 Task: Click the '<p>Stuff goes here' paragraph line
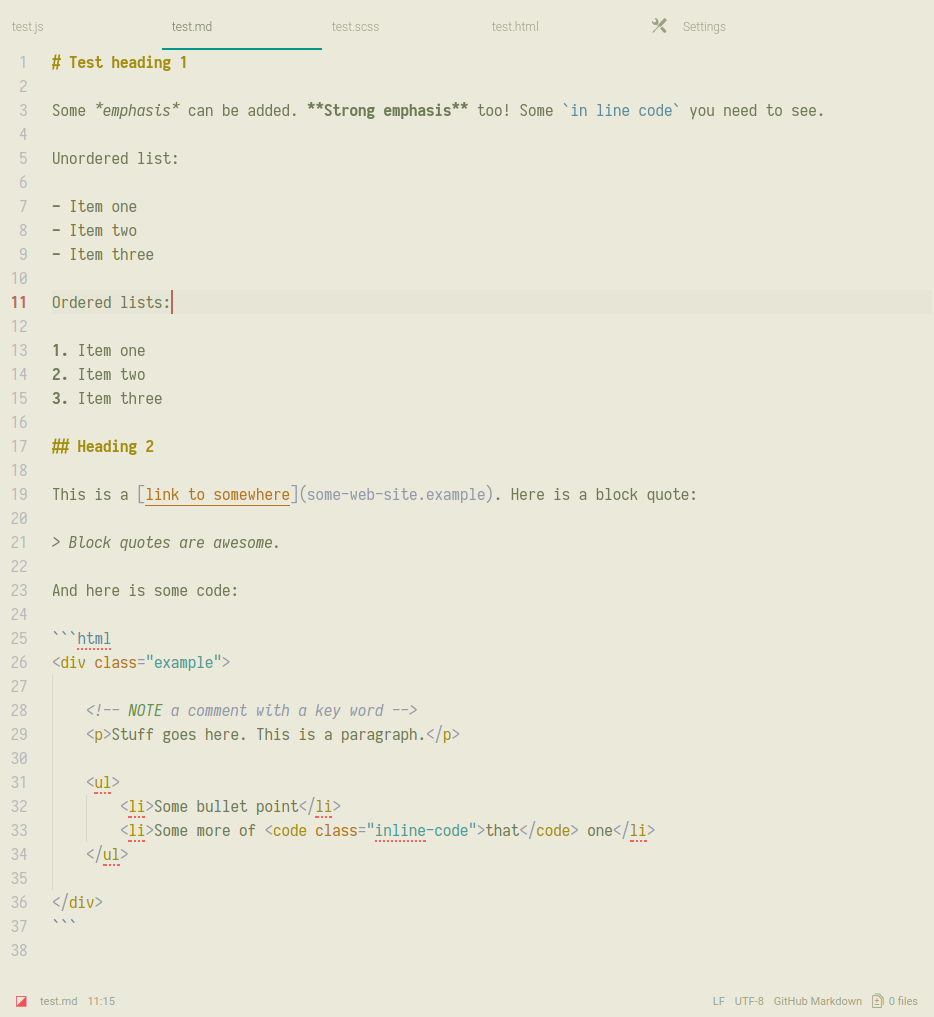pyautogui.click(x=273, y=734)
